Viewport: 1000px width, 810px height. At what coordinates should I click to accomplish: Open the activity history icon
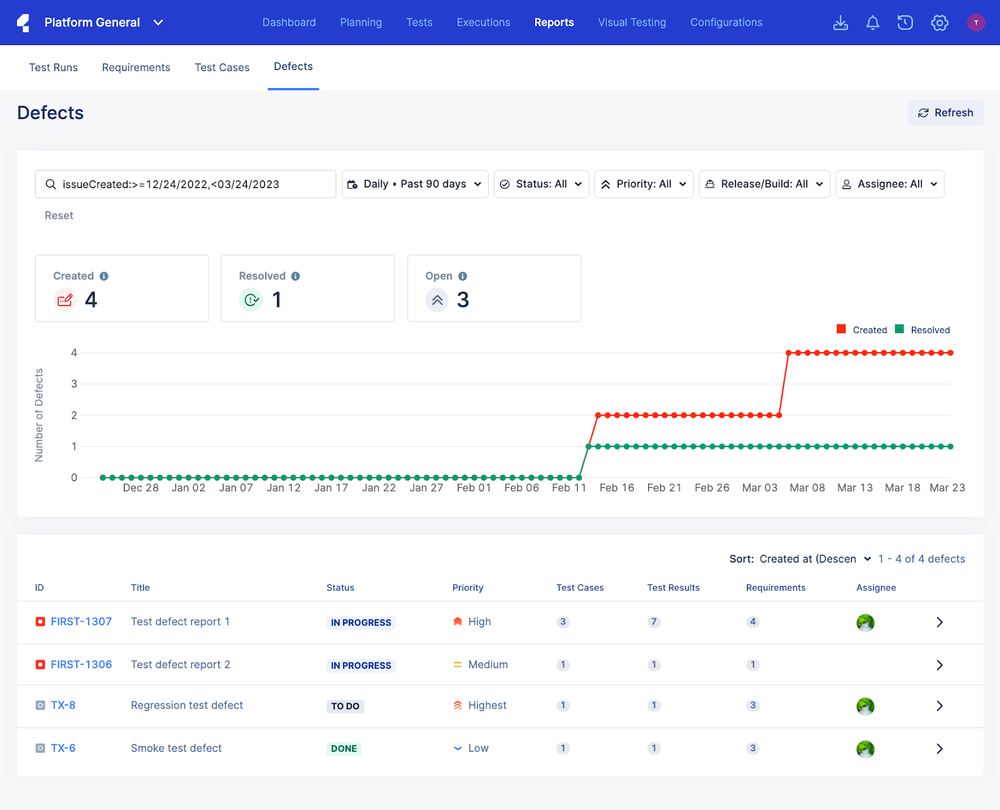click(x=905, y=22)
